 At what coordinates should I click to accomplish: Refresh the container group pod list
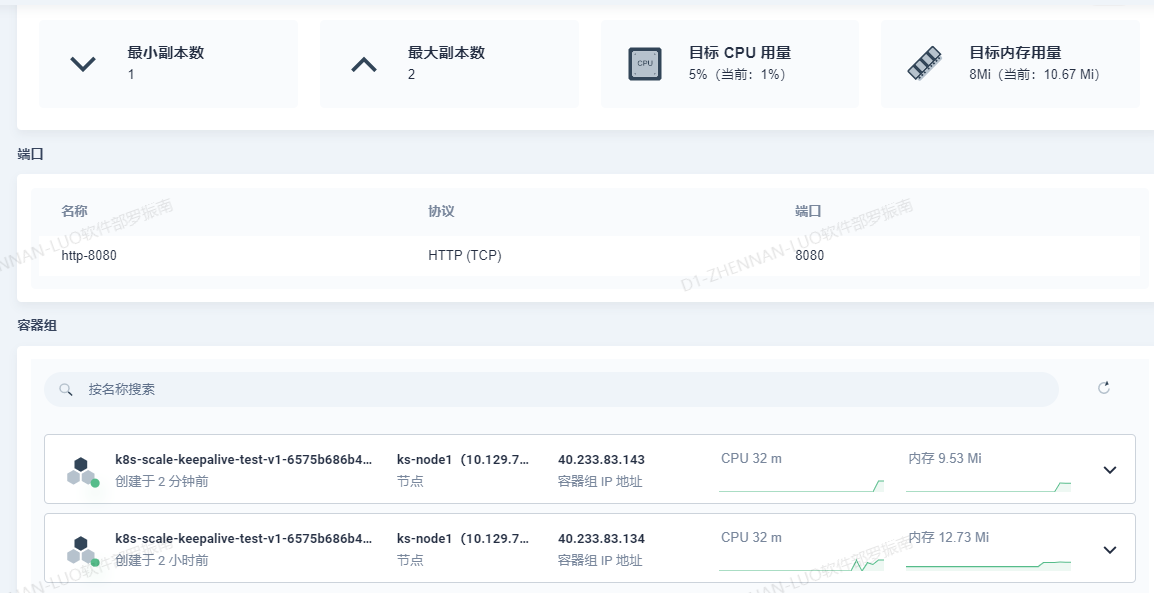(1104, 388)
